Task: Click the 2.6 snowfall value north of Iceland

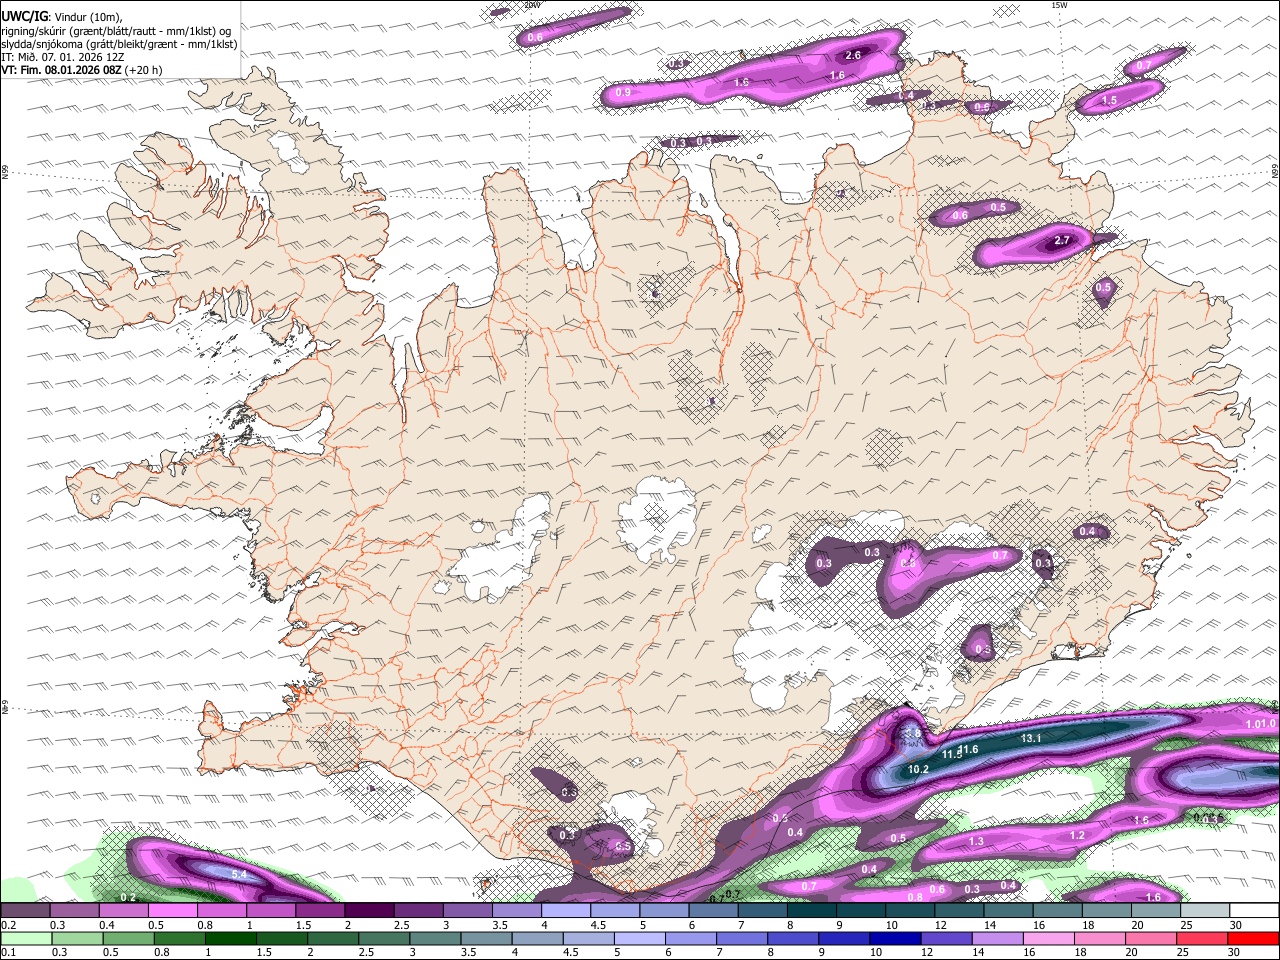Action: tap(853, 55)
